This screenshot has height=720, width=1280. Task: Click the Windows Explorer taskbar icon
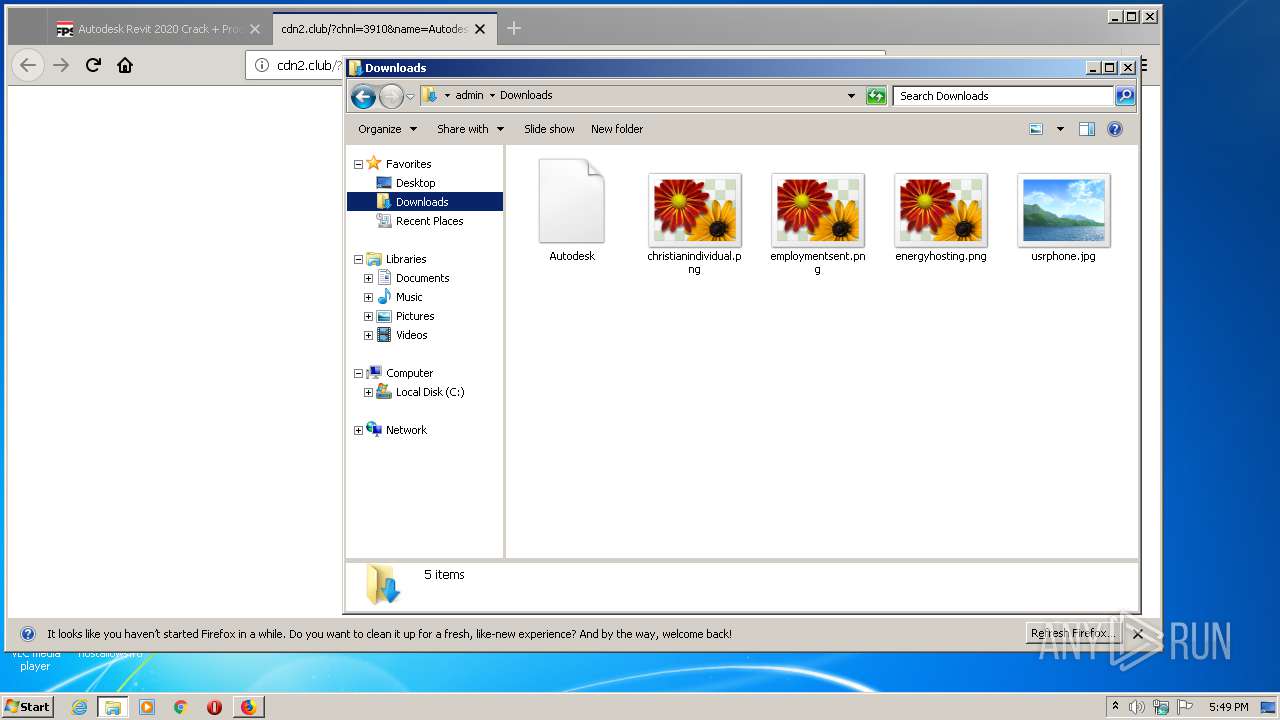(x=113, y=707)
